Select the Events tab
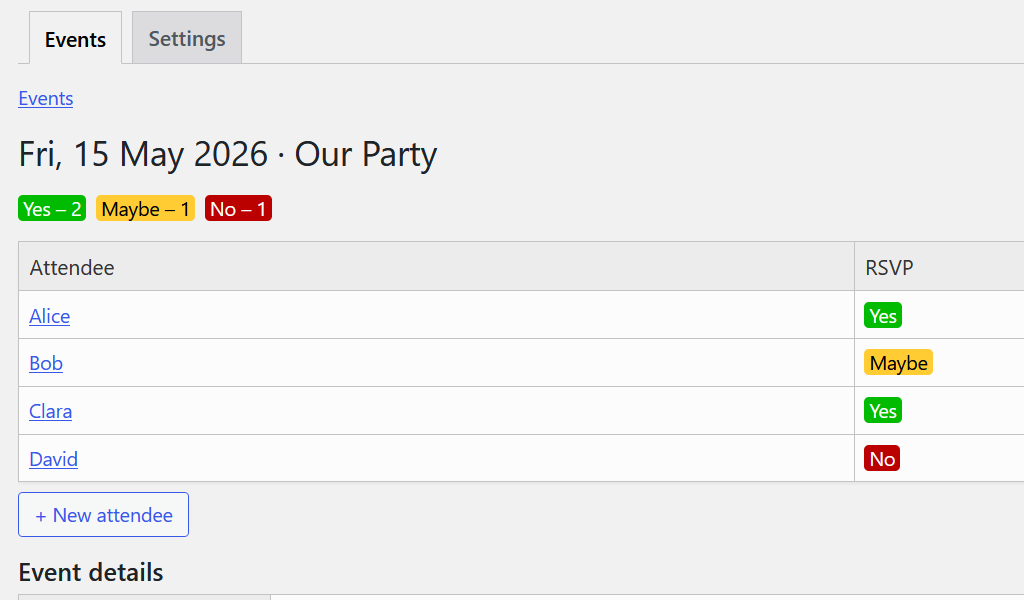The height and width of the screenshot is (600, 1024). point(75,38)
